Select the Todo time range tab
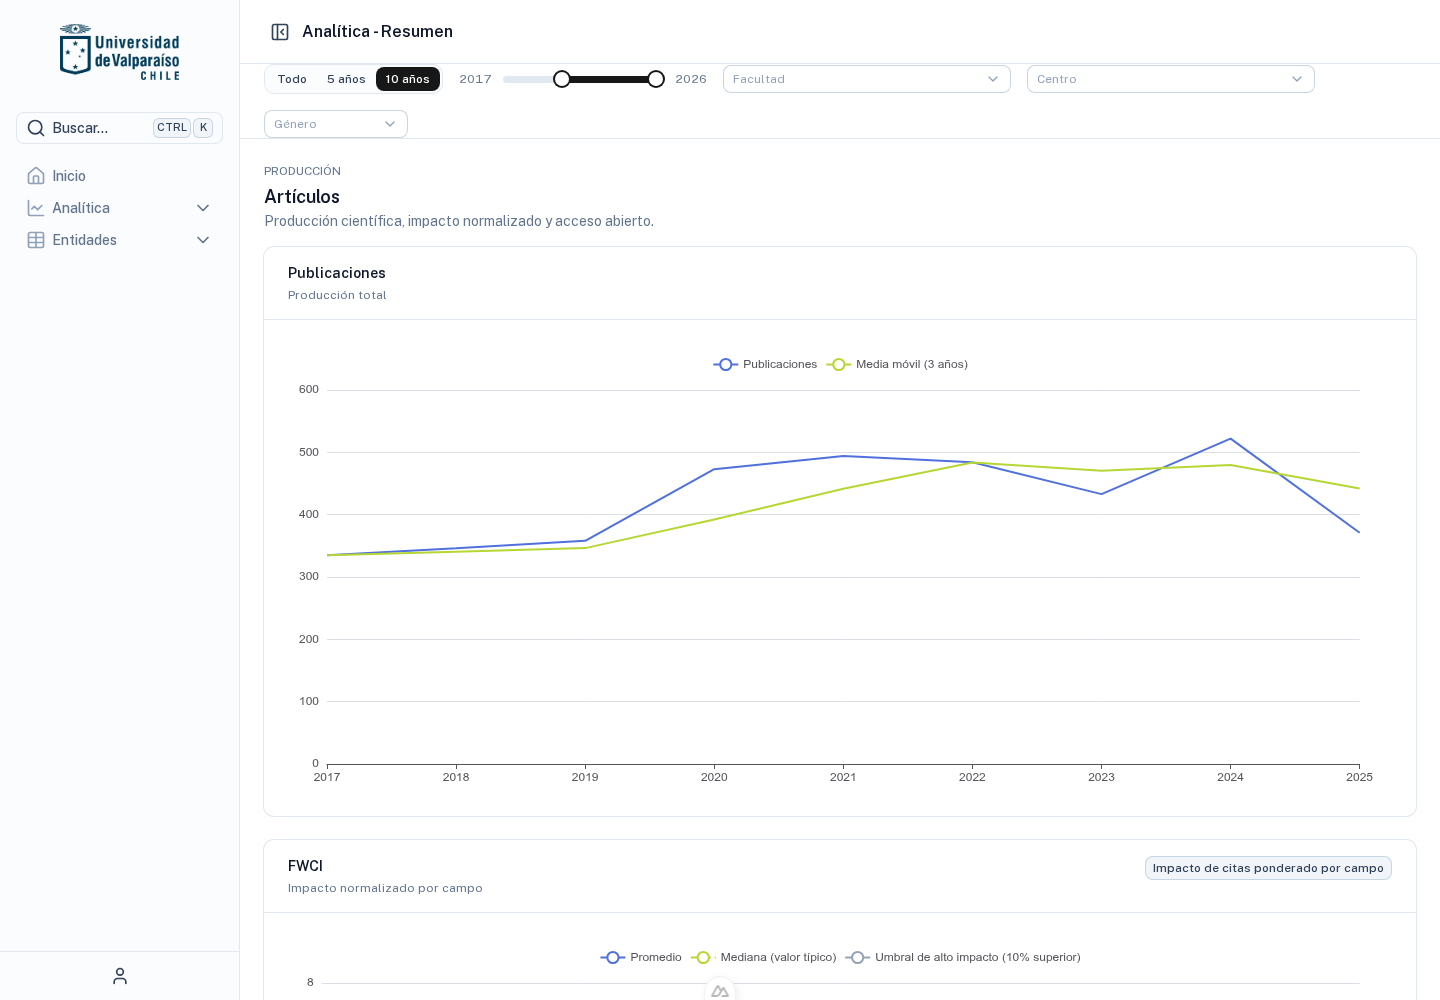The height and width of the screenshot is (1000, 1440). point(292,79)
